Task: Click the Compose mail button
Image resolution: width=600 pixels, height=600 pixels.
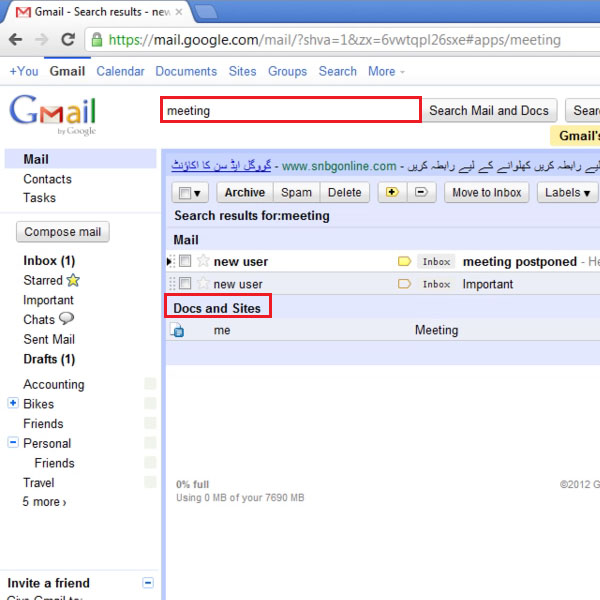Action: 63,232
